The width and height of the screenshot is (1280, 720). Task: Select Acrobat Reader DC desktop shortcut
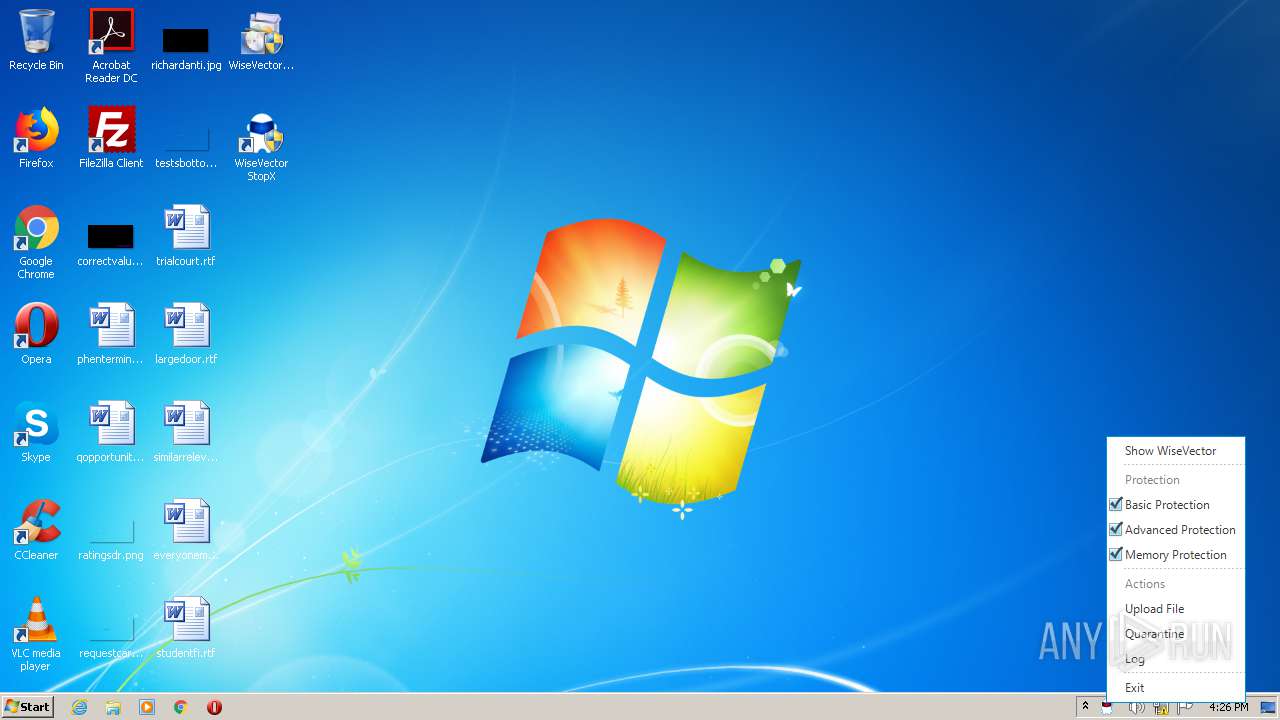click(111, 46)
